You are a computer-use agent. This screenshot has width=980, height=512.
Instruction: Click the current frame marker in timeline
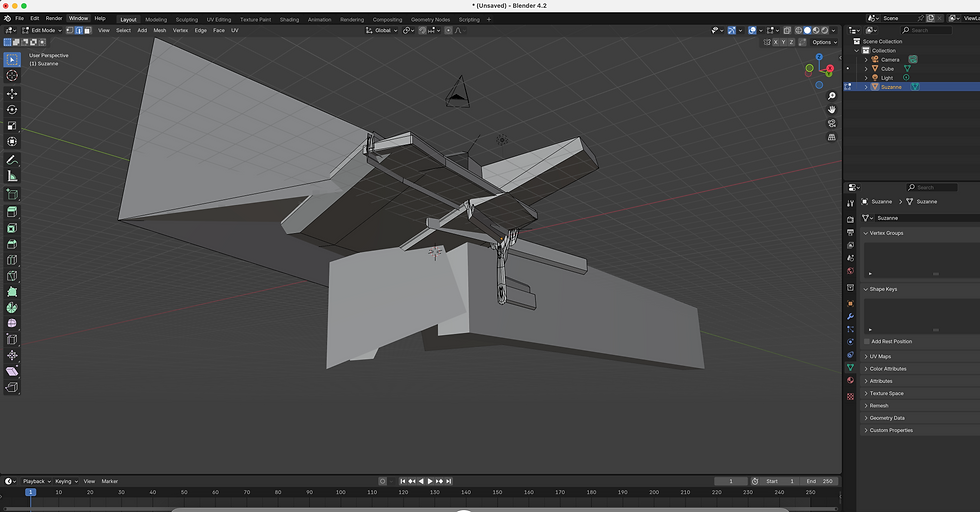[30, 493]
